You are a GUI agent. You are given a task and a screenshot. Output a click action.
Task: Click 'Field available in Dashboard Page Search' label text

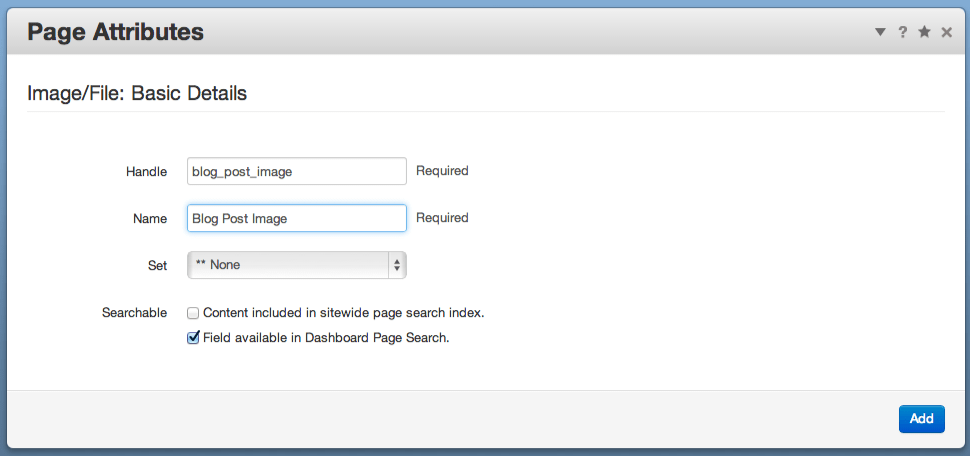[326, 338]
